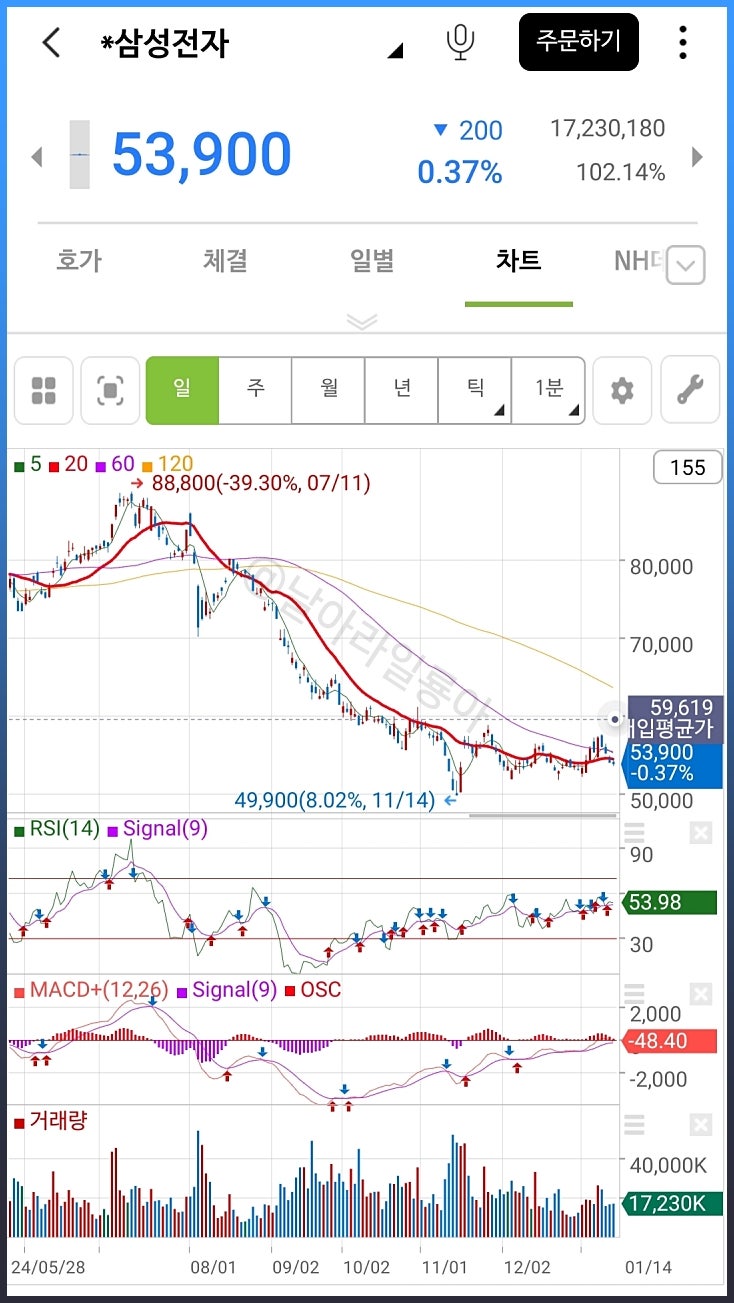Tap the 60-day moving average legend
Screen dimensions: 734x1303
click(114, 464)
